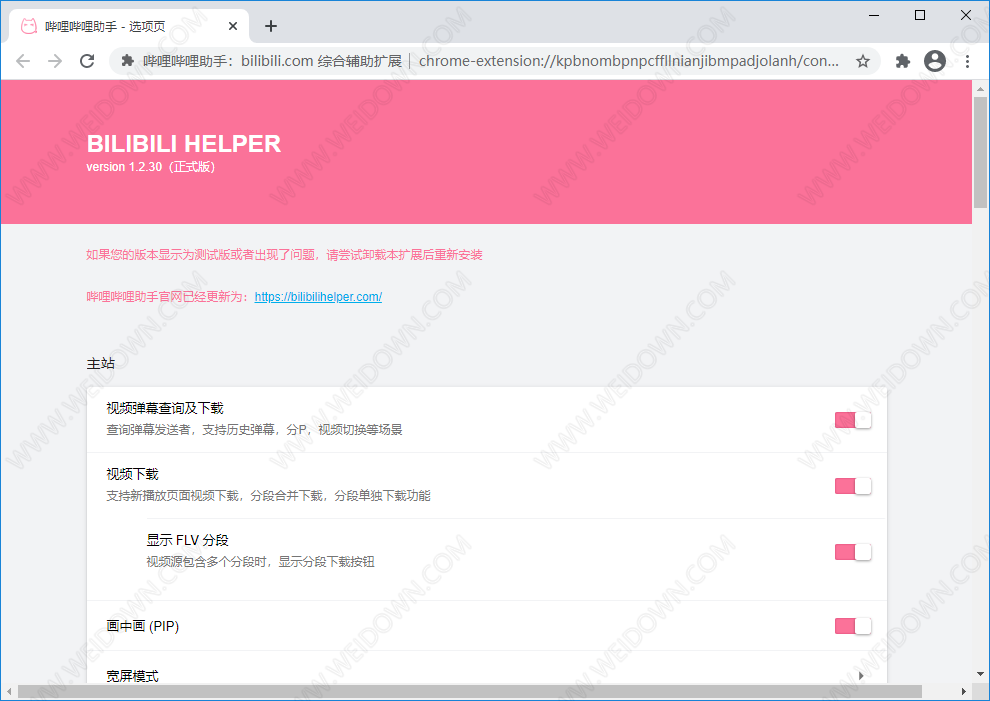
Task: Click the horizontal scrollbar left arrow
Action: (9, 692)
